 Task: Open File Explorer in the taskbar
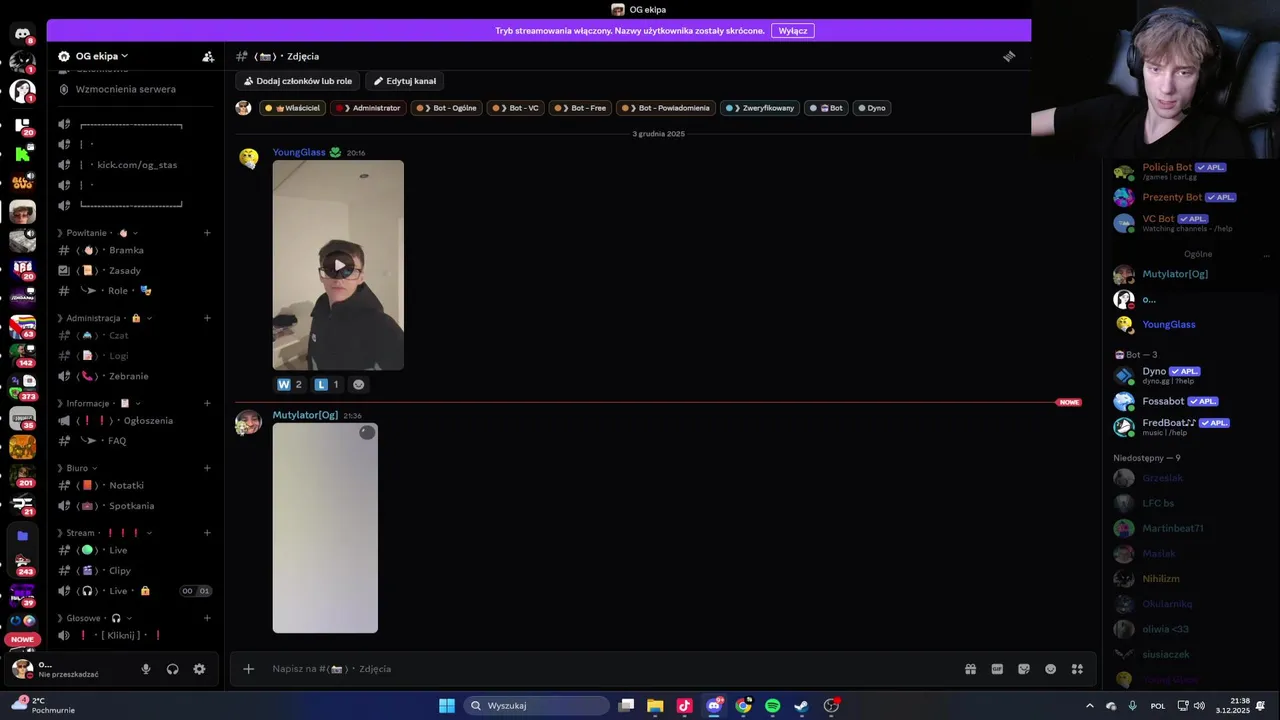[x=655, y=706]
